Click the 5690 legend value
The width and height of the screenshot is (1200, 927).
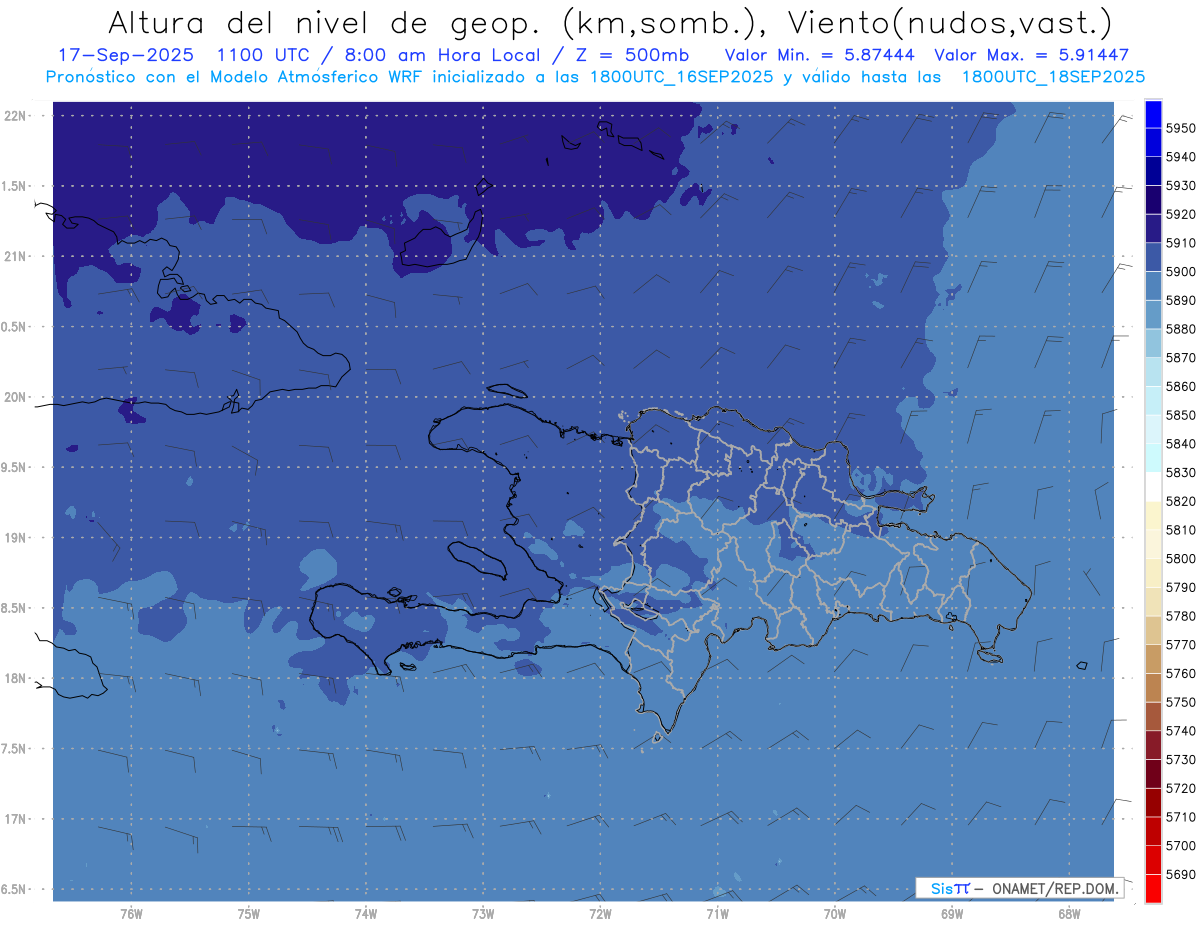1180,874
